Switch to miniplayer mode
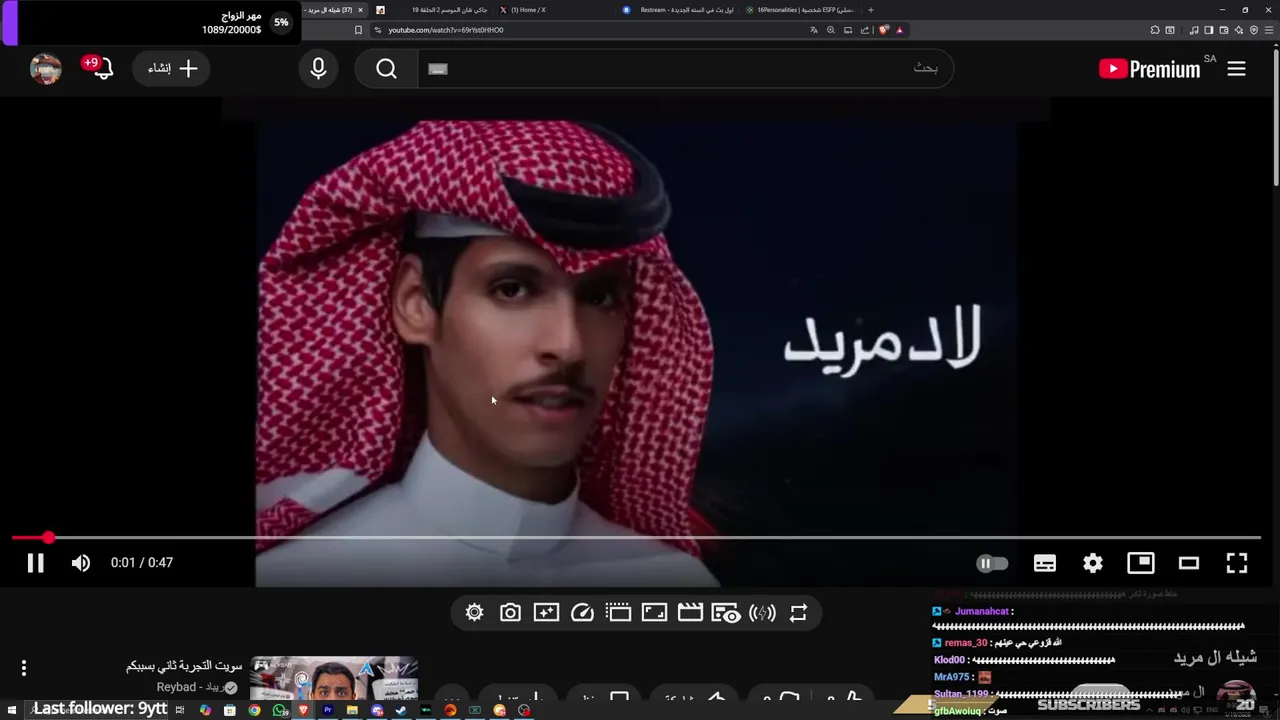 (x=1141, y=563)
